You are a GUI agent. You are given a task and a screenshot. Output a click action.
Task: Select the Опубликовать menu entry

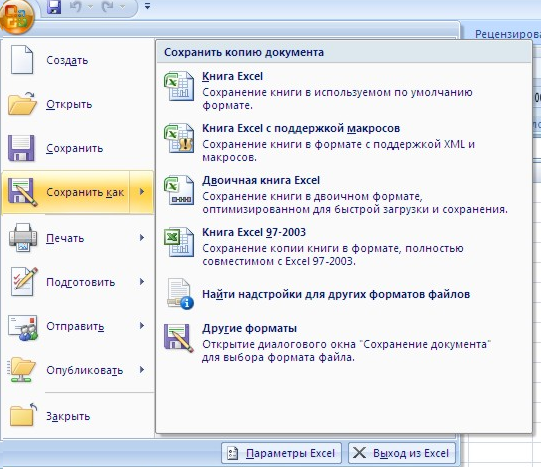point(78,370)
